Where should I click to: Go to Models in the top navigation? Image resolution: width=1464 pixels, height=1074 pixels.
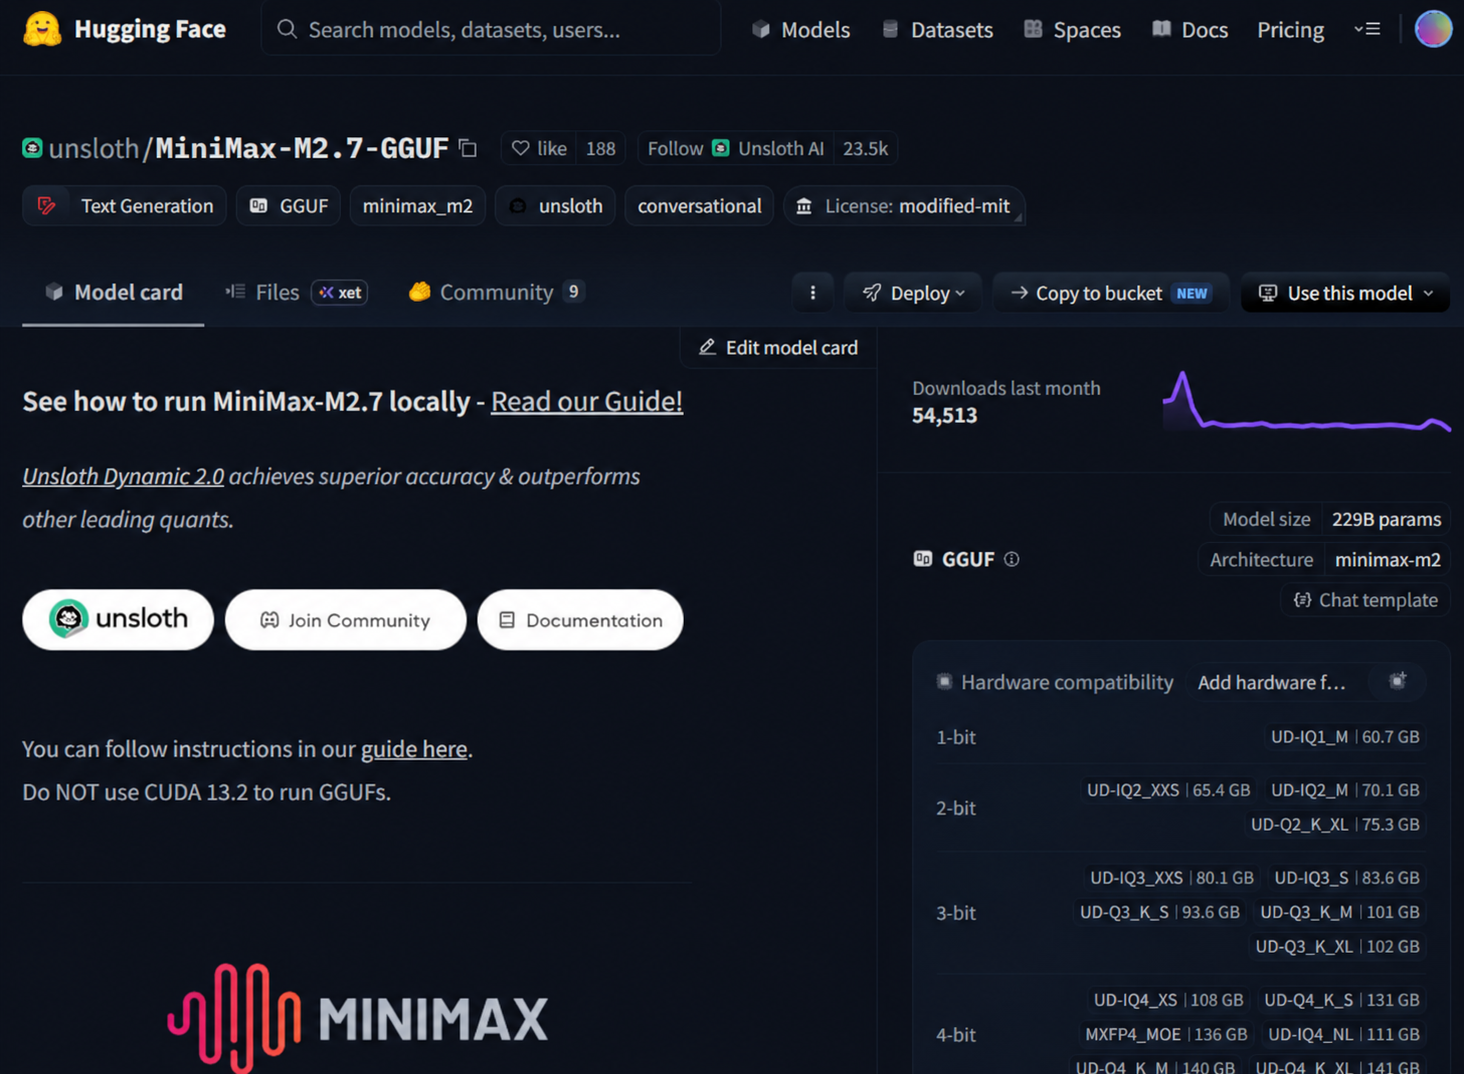point(801,30)
